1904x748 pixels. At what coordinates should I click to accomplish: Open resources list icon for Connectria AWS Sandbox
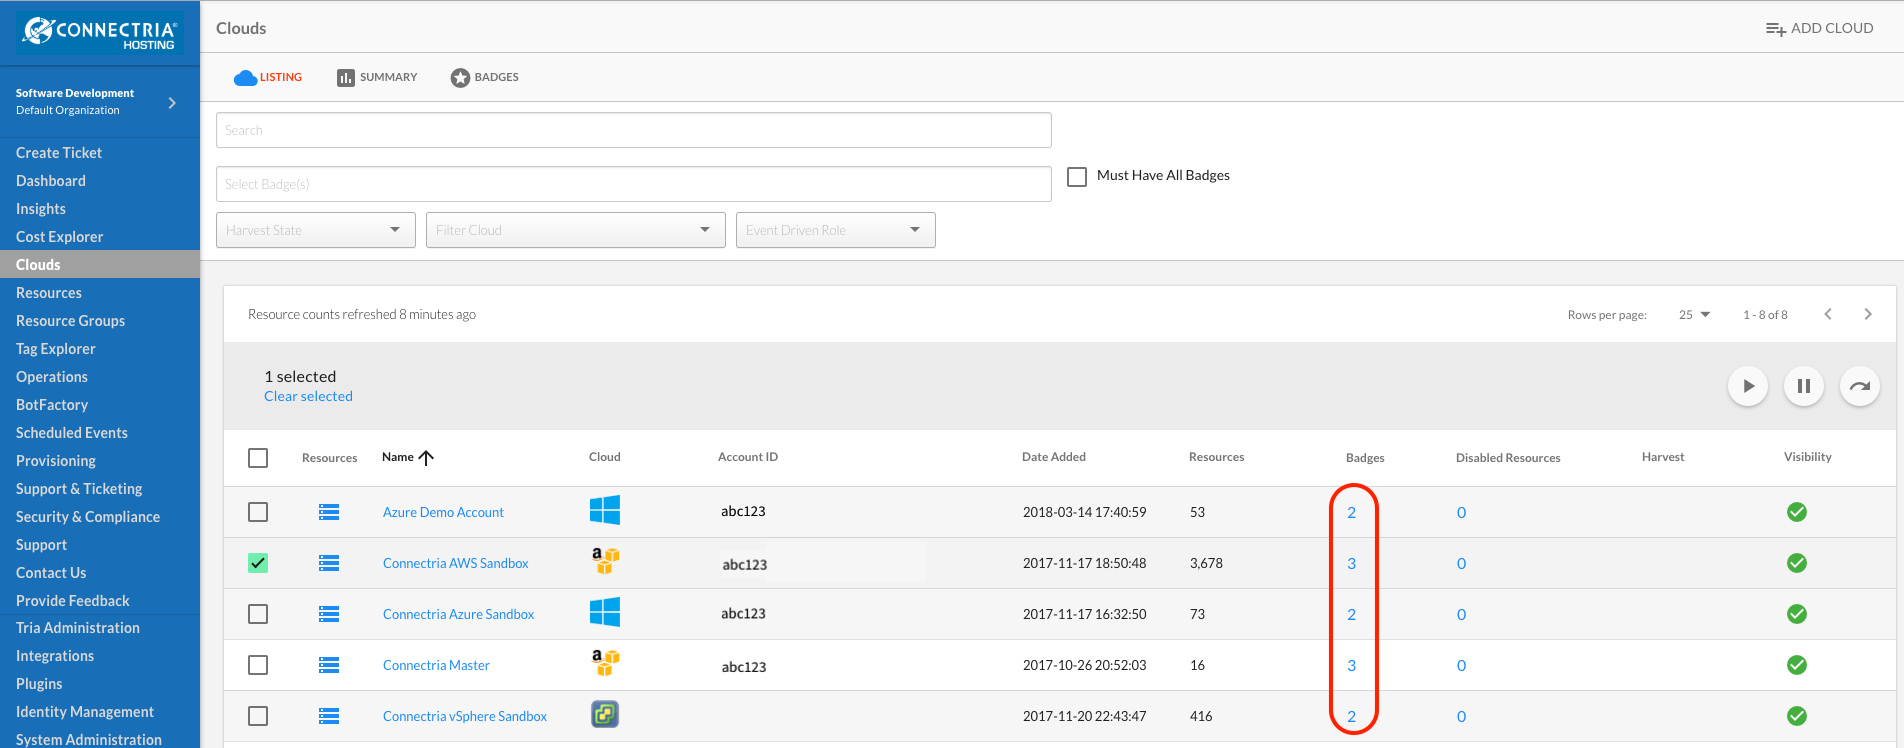point(329,563)
